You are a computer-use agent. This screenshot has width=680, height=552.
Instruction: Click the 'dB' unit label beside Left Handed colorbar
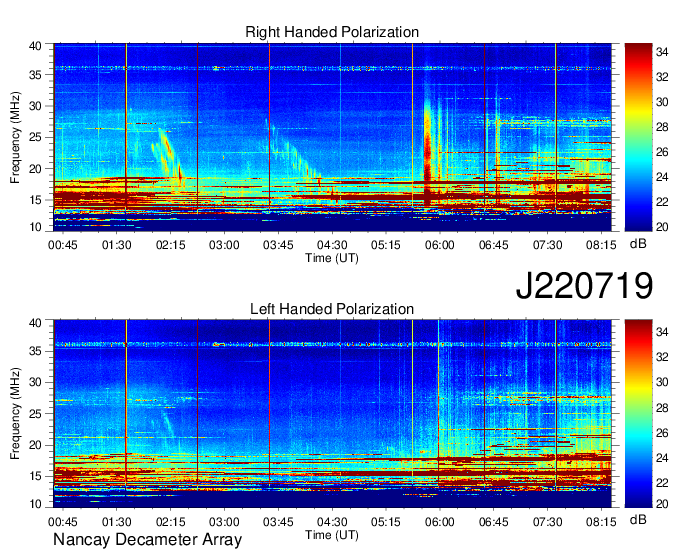coord(638,519)
